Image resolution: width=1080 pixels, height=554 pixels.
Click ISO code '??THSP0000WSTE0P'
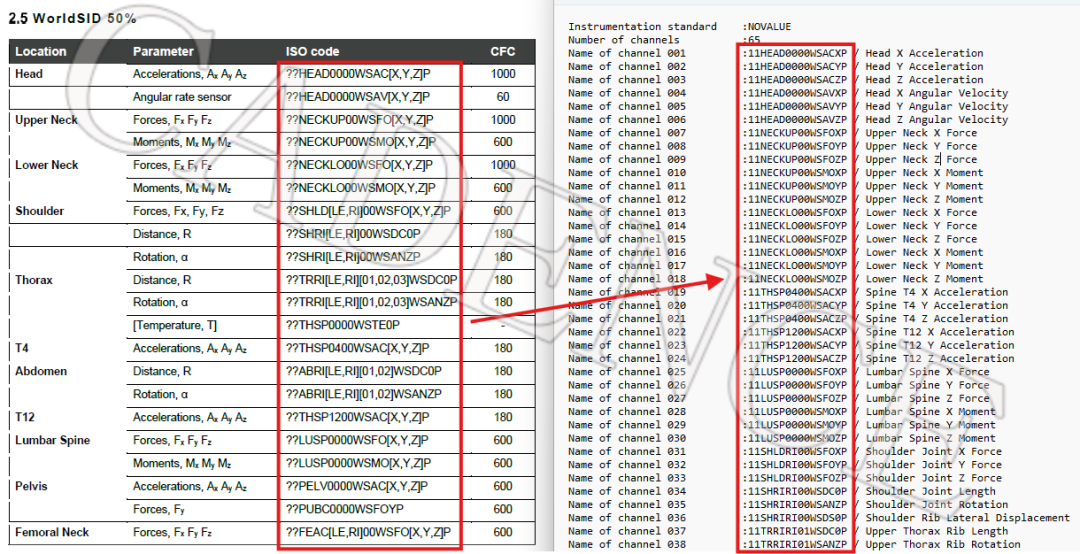coord(342,325)
